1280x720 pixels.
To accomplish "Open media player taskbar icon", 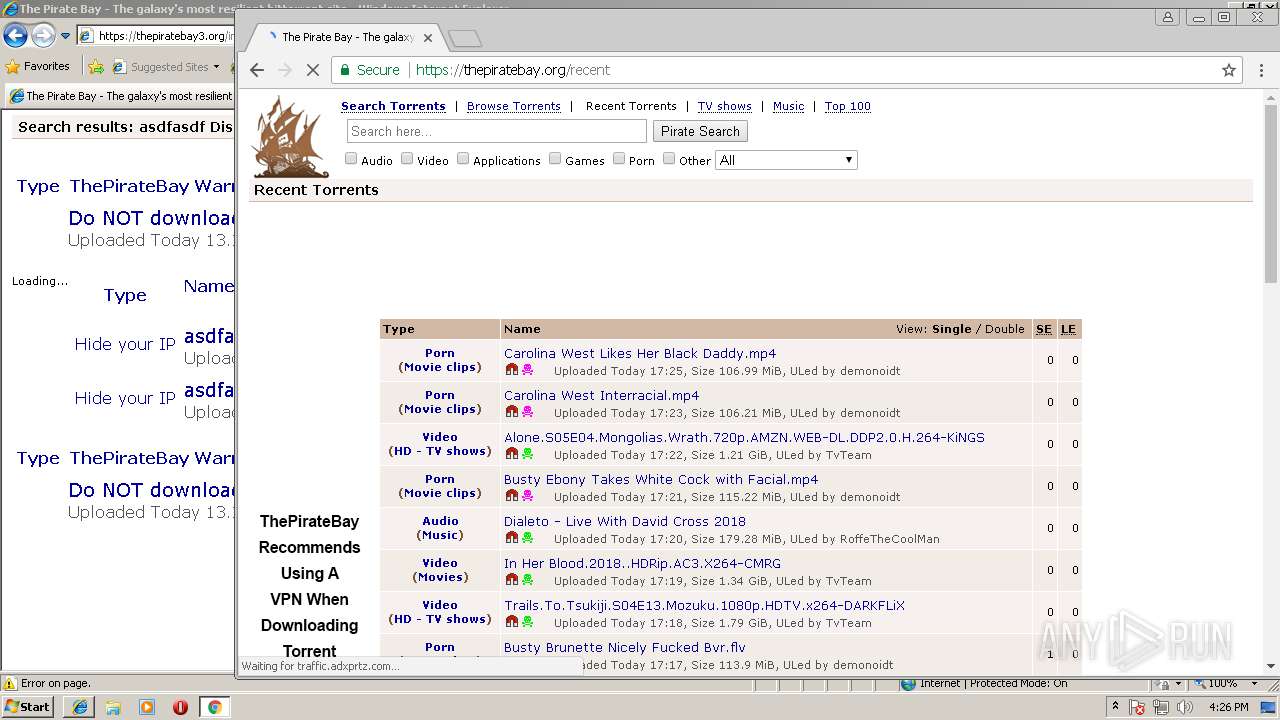I will pyautogui.click(x=147, y=707).
